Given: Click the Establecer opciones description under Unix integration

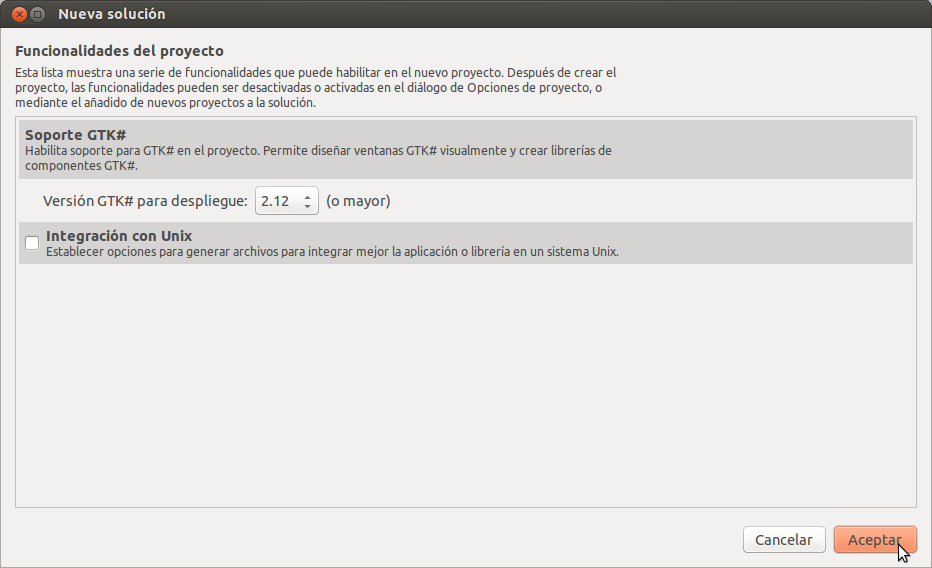Looking at the screenshot, I should 332,252.
